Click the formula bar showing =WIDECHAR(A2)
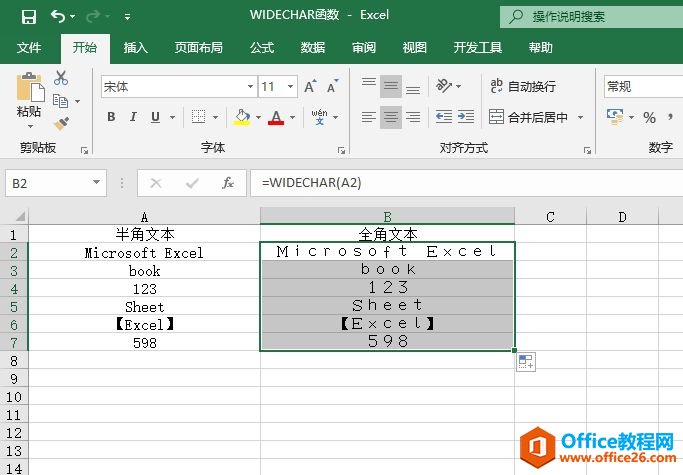This screenshot has width=683, height=475. pos(467,183)
